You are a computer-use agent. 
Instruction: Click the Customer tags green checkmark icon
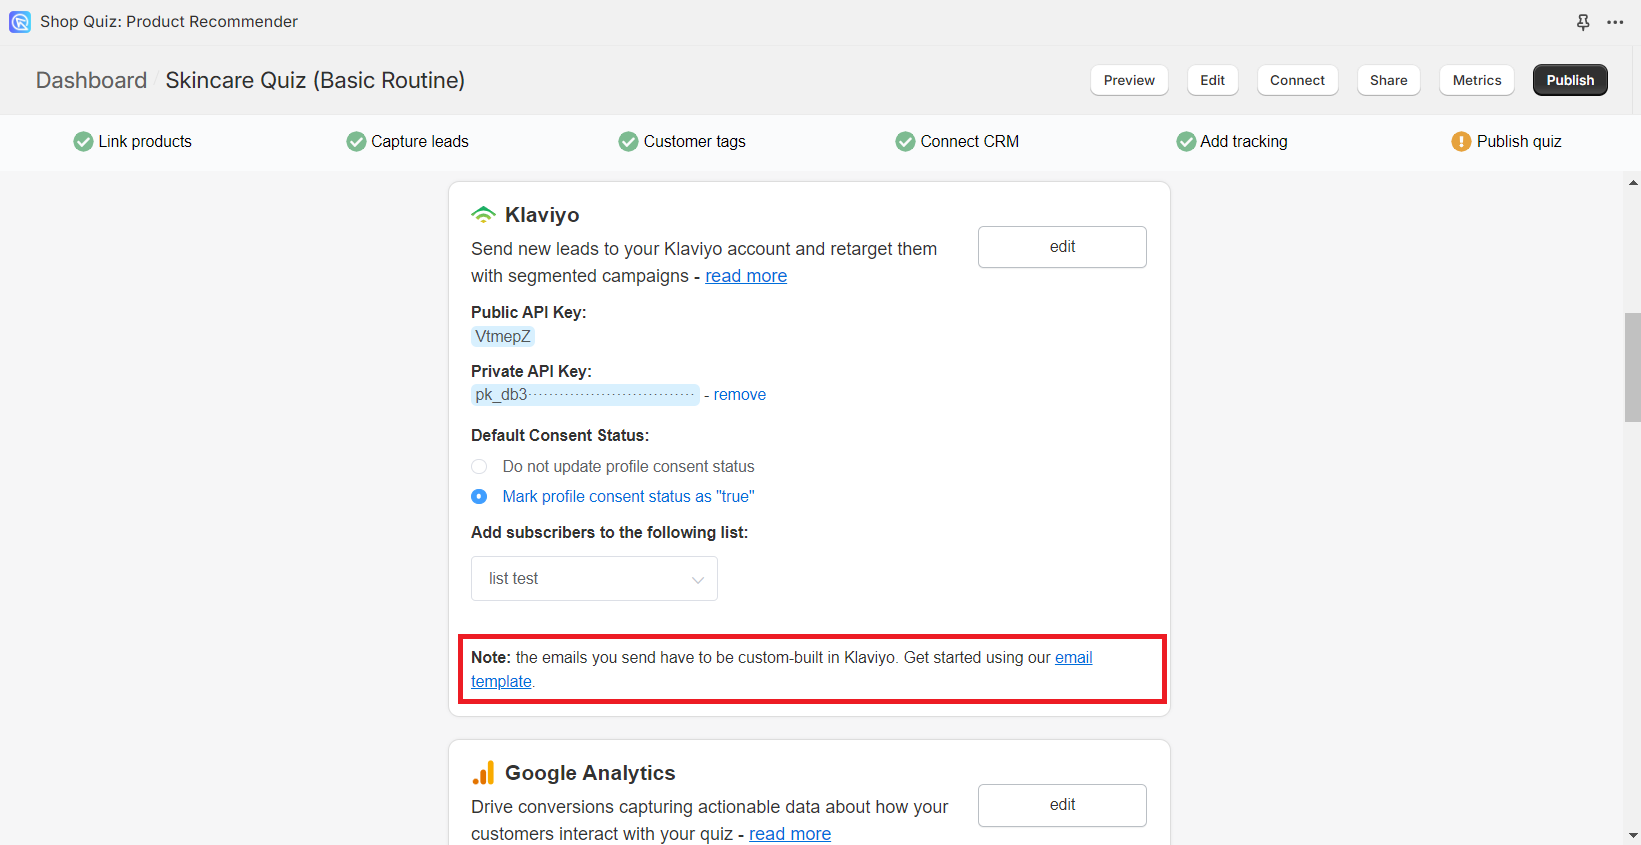click(628, 142)
